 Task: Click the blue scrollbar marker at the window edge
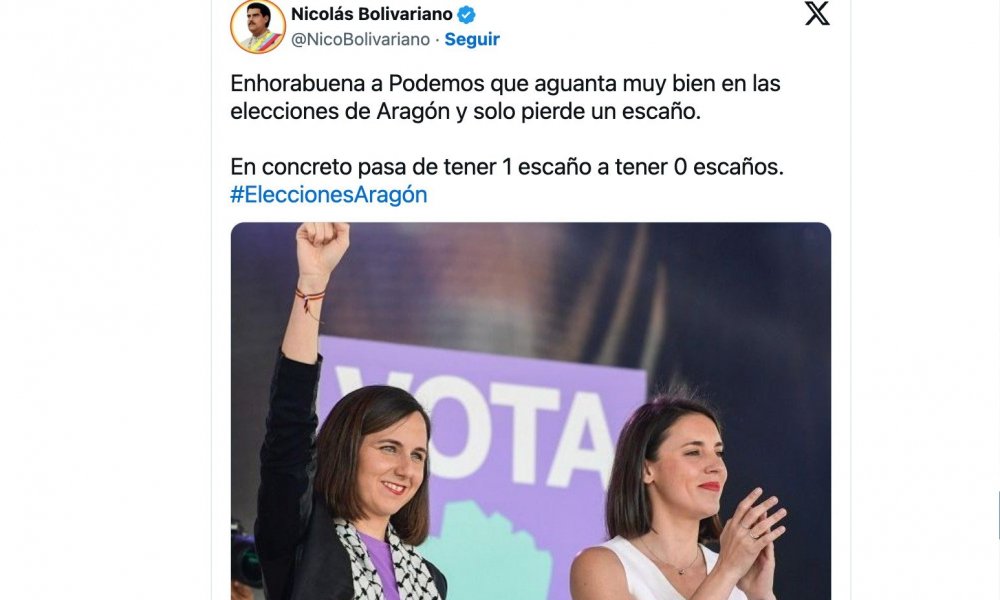click(998, 515)
